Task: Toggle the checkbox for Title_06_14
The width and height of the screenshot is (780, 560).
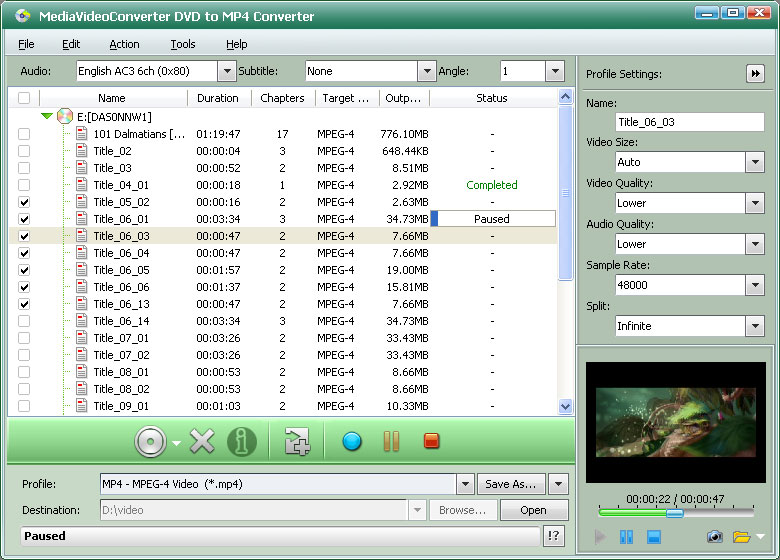Action: [24, 321]
